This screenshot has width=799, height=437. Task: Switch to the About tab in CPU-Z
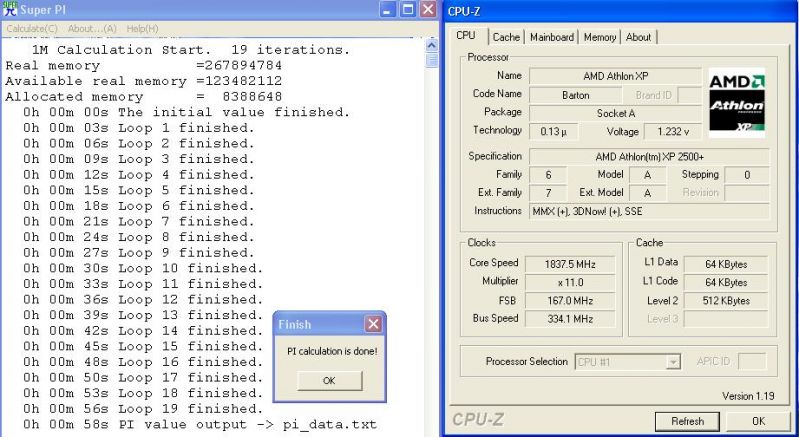pos(638,37)
